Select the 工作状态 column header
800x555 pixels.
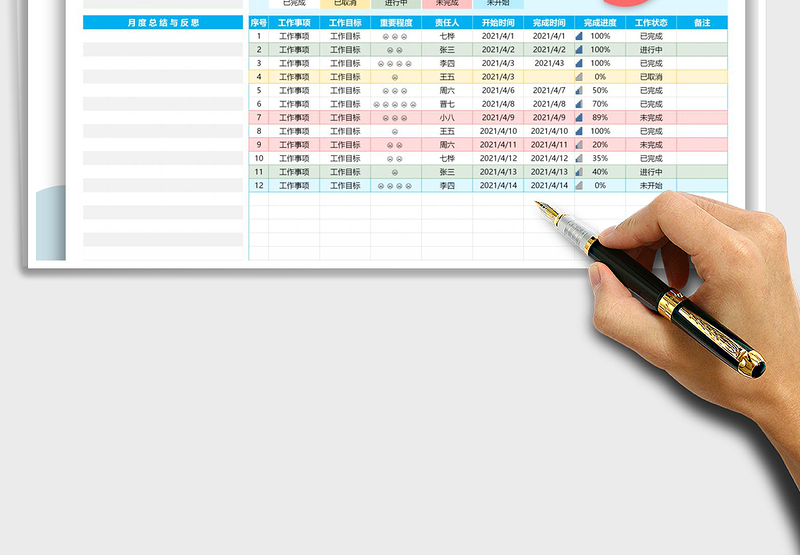click(x=651, y=22)
